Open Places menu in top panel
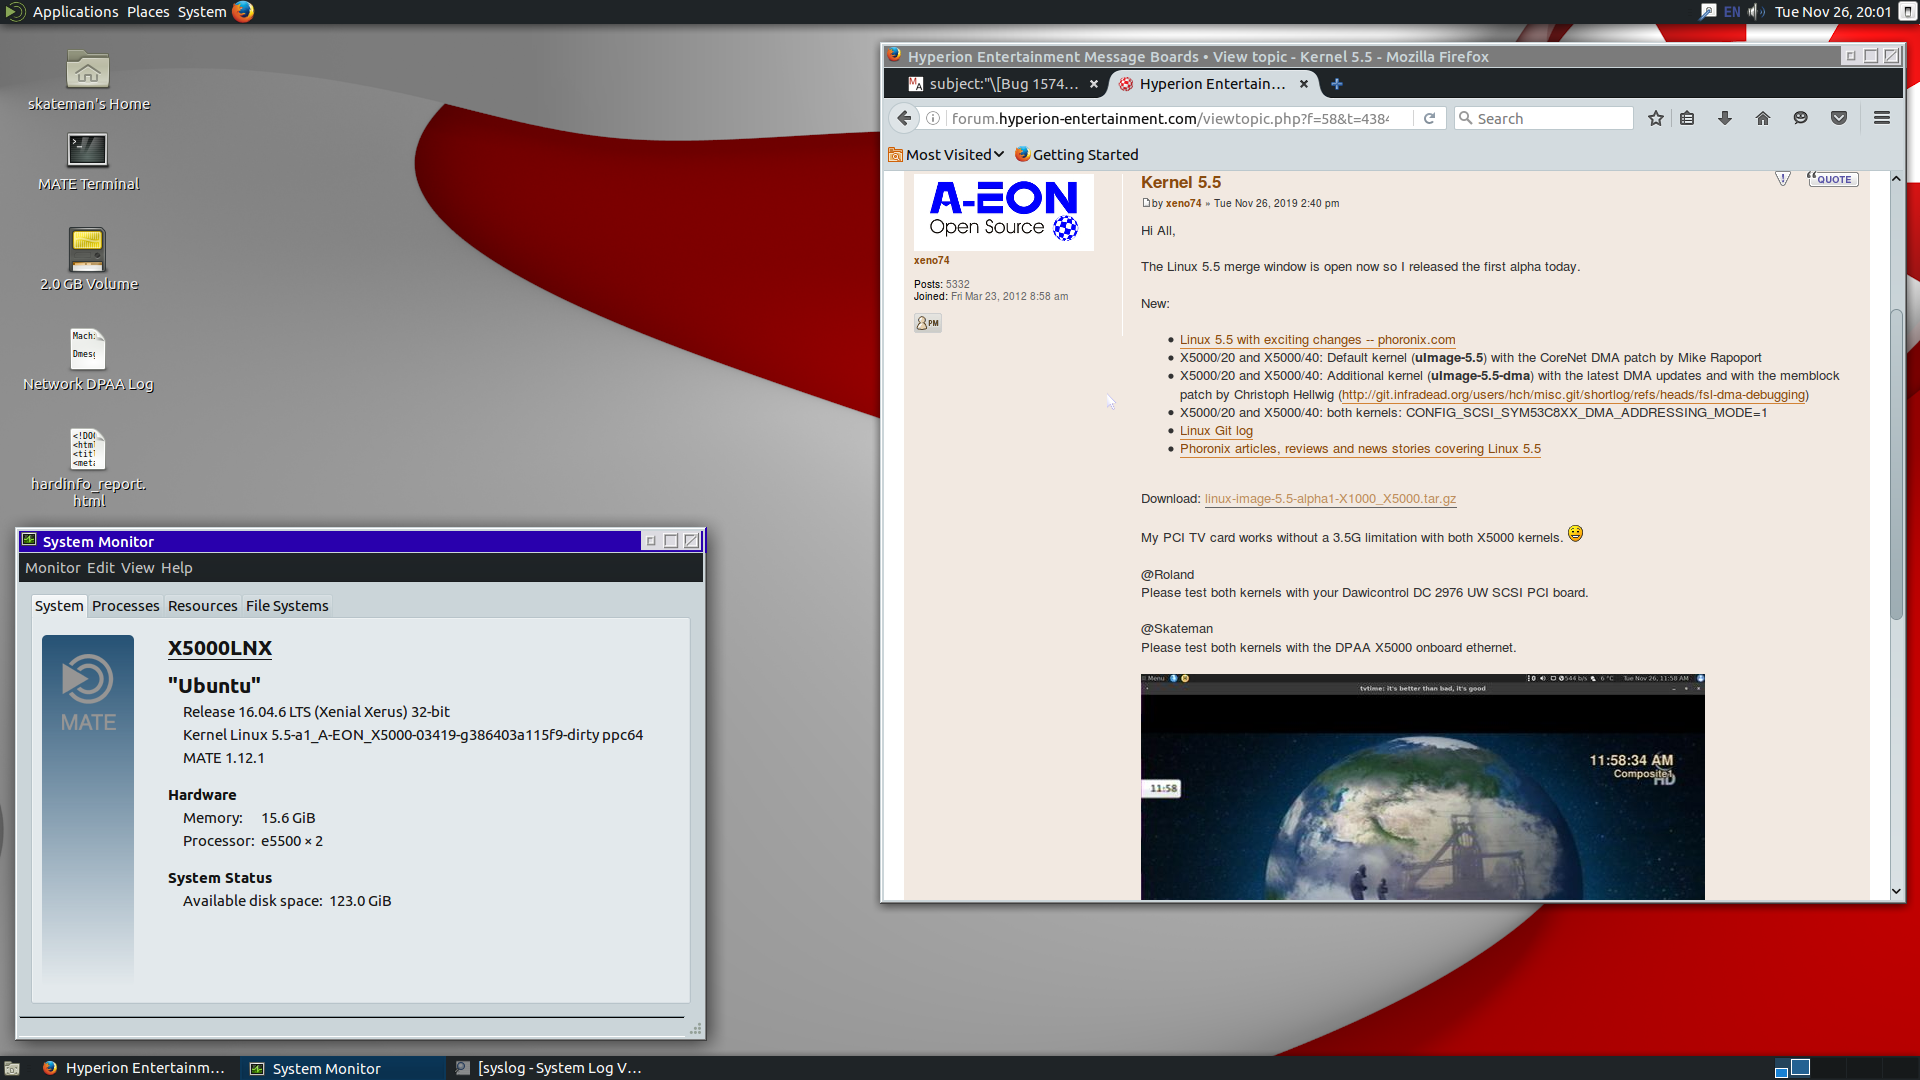The height and width of the screenshot is (1080, 1920). pos(148,11)
